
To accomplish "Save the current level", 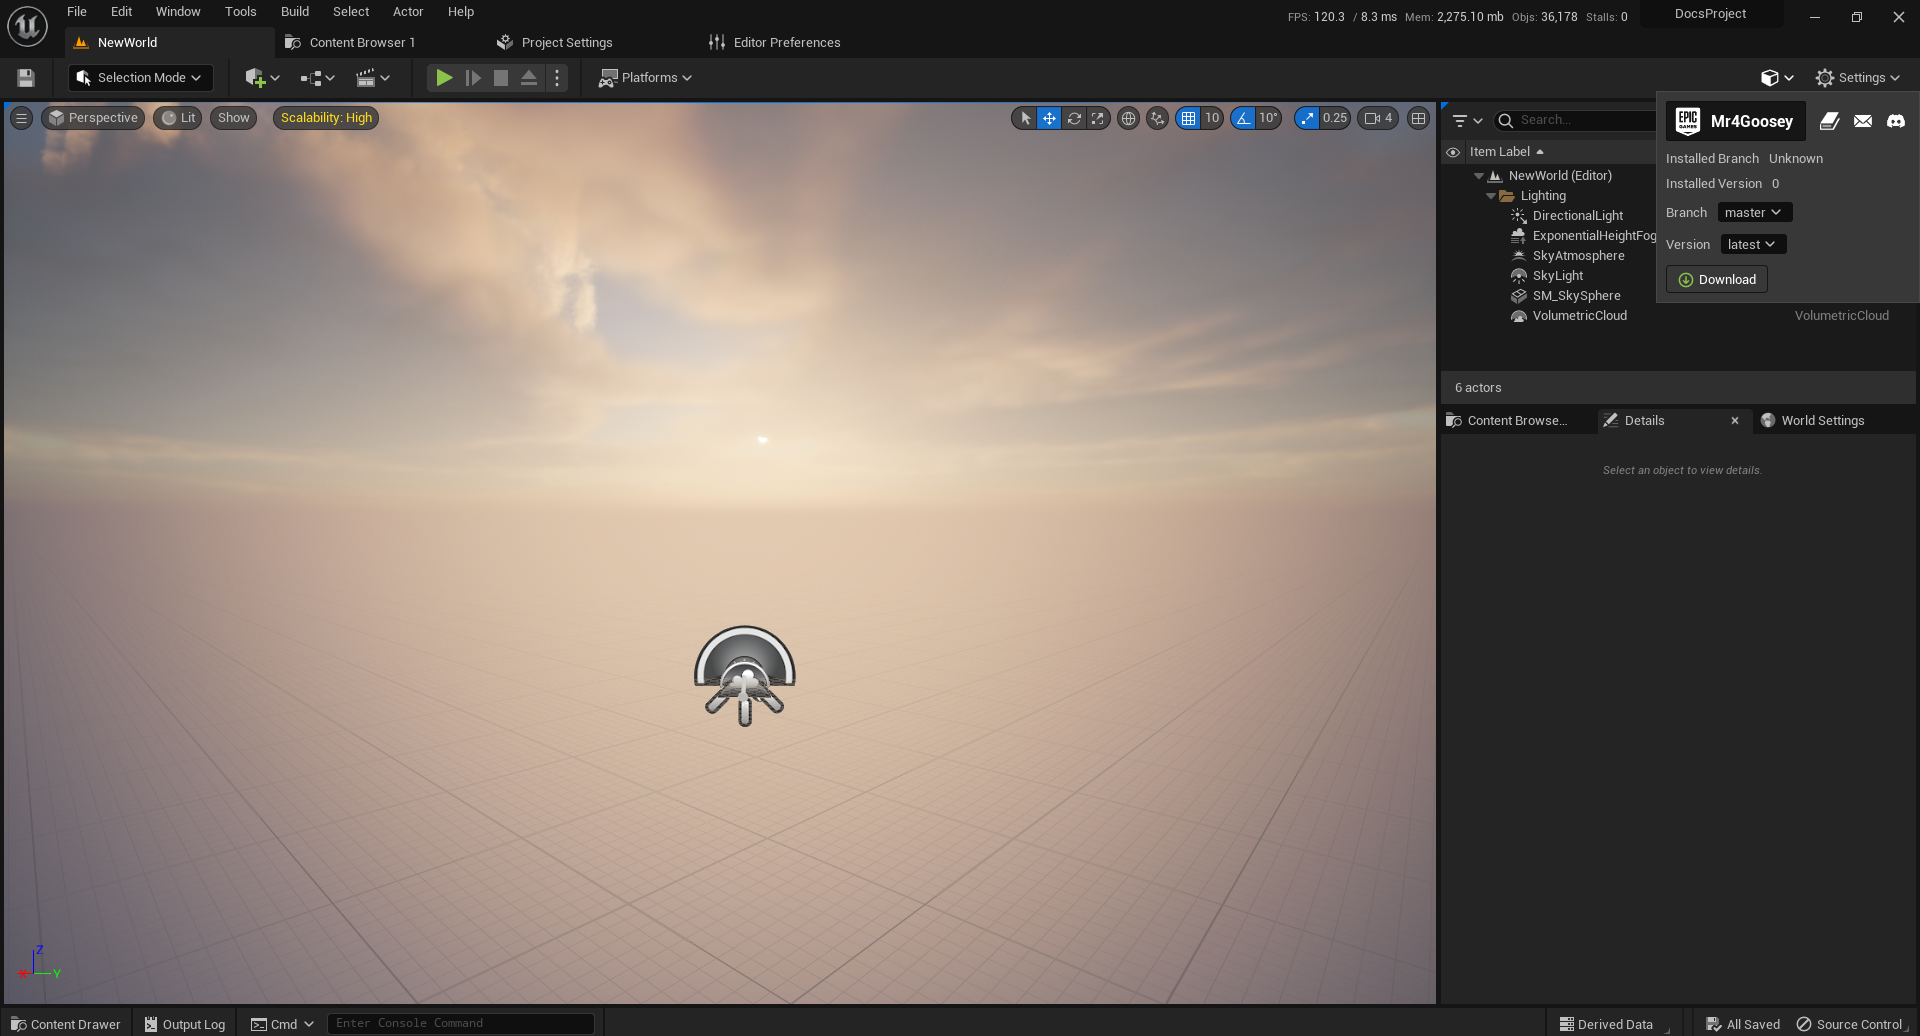I will pyautogui.click(x=24, y=77).
